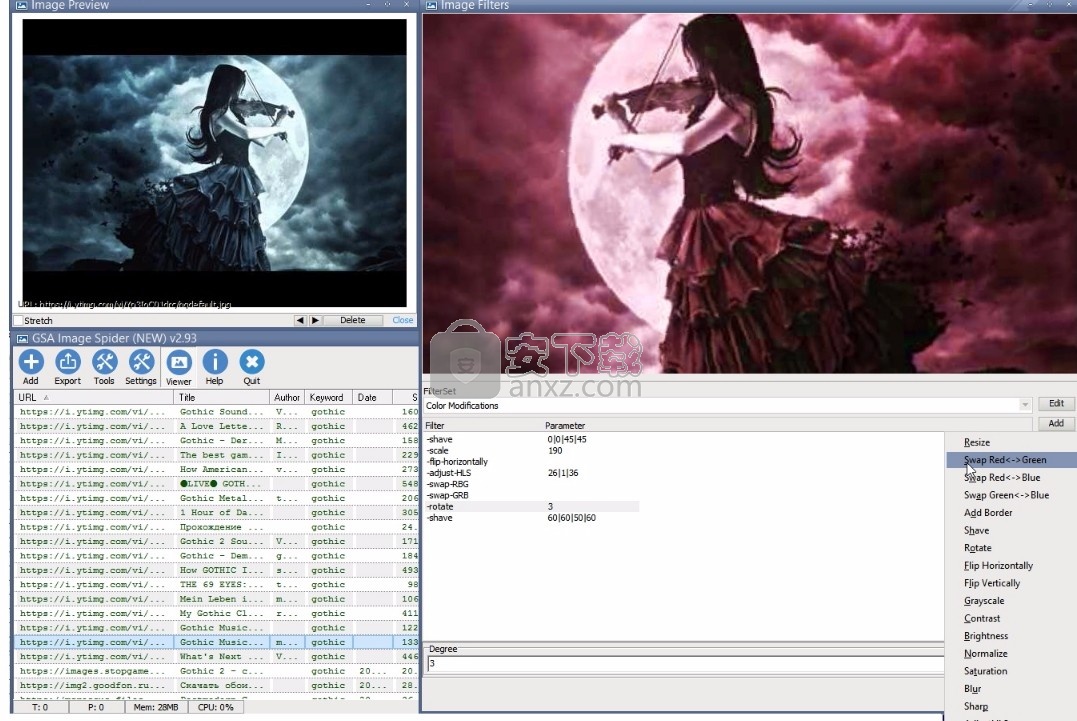Apply Grayscale from the filter menu
1077x721 pixels.
pyautogui.click(x=984, y=601)
